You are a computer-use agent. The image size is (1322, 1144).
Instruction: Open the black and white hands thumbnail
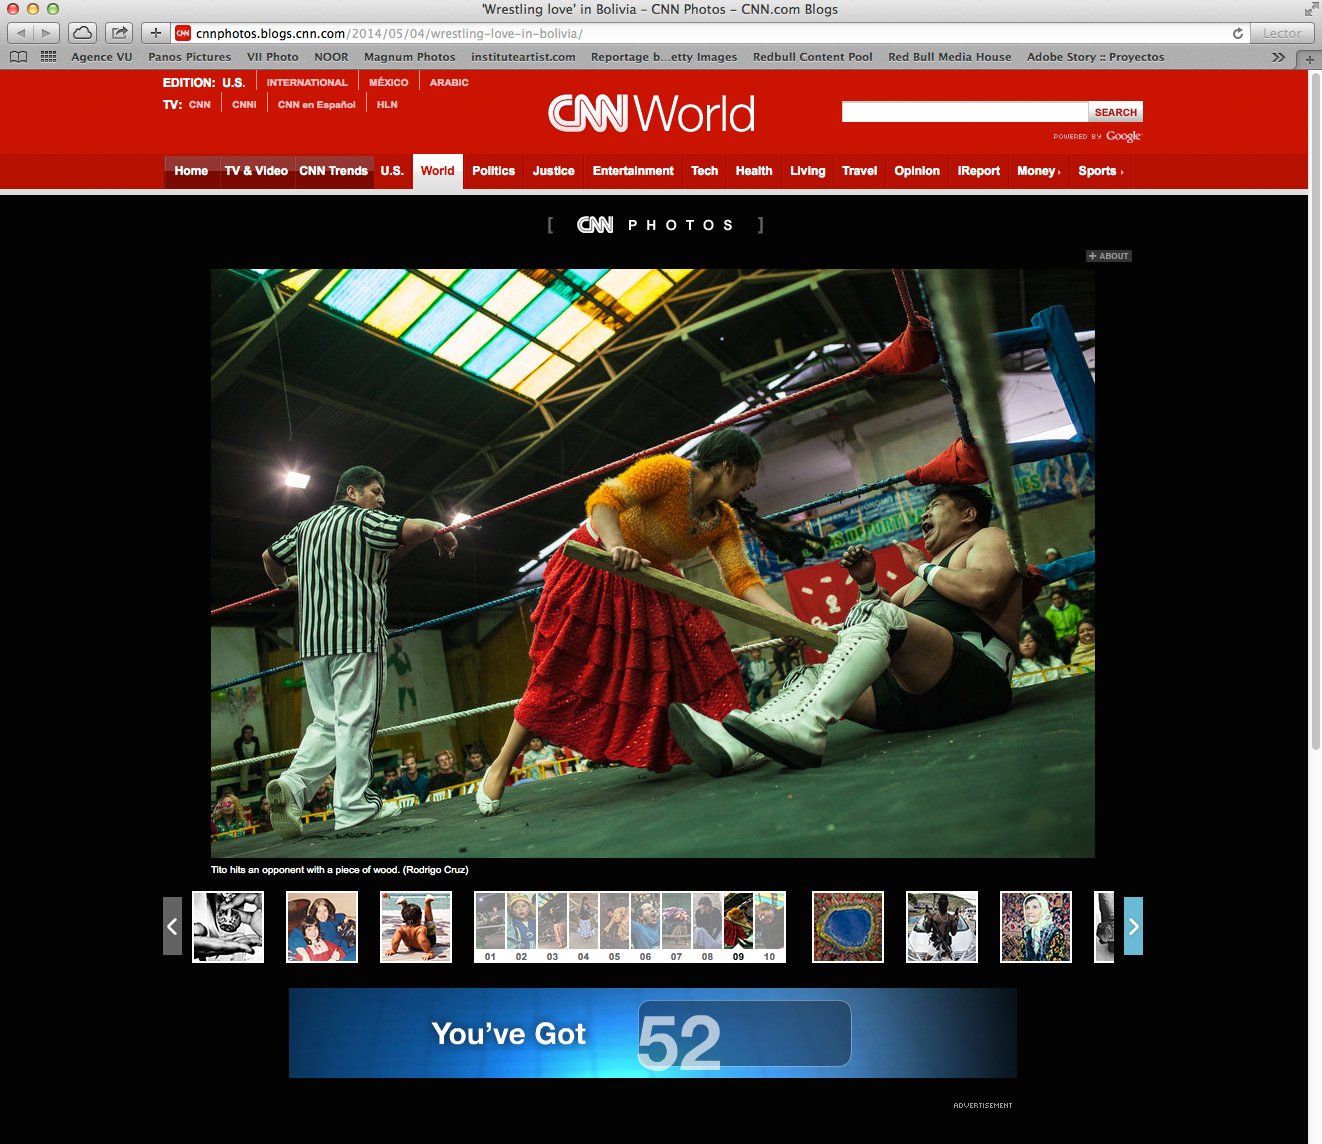coord(228,927)
